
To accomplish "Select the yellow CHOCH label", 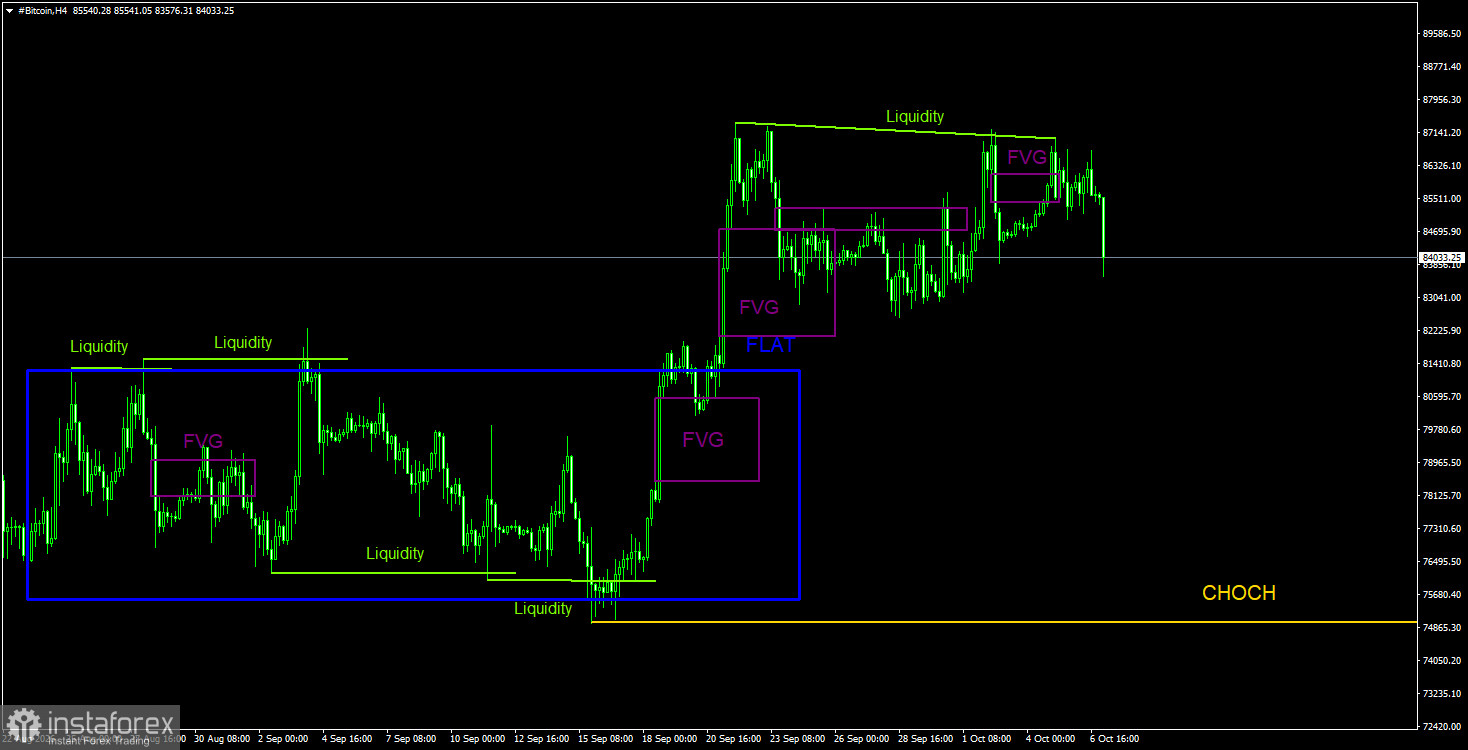I will pos(1239,593).
